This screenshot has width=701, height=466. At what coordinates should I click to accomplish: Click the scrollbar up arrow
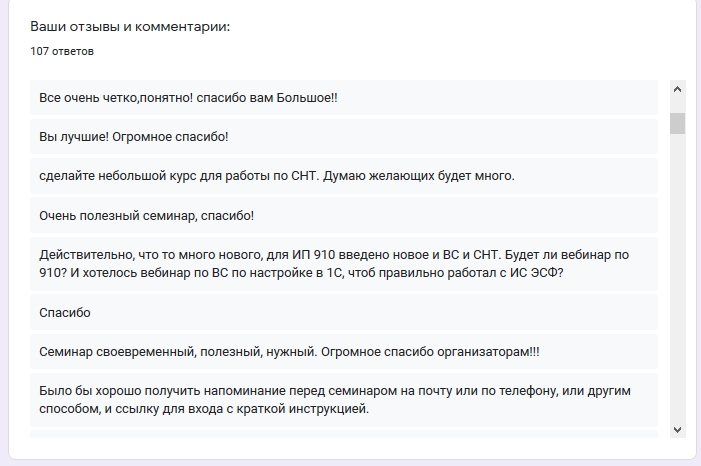[677, 89]
